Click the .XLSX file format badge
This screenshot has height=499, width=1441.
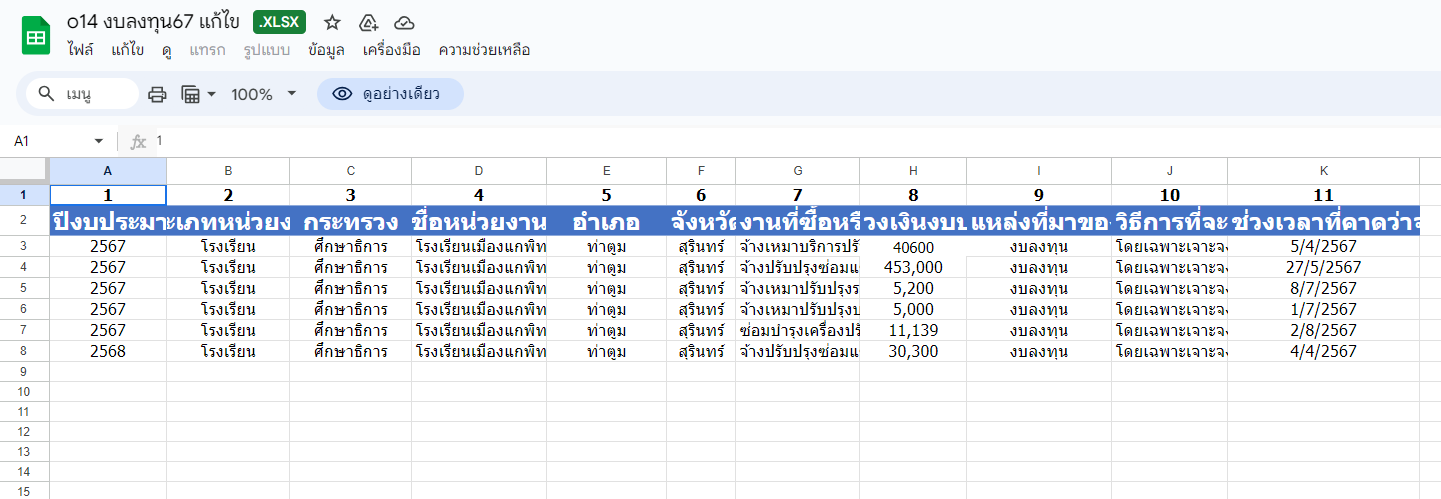coord(280,22)
